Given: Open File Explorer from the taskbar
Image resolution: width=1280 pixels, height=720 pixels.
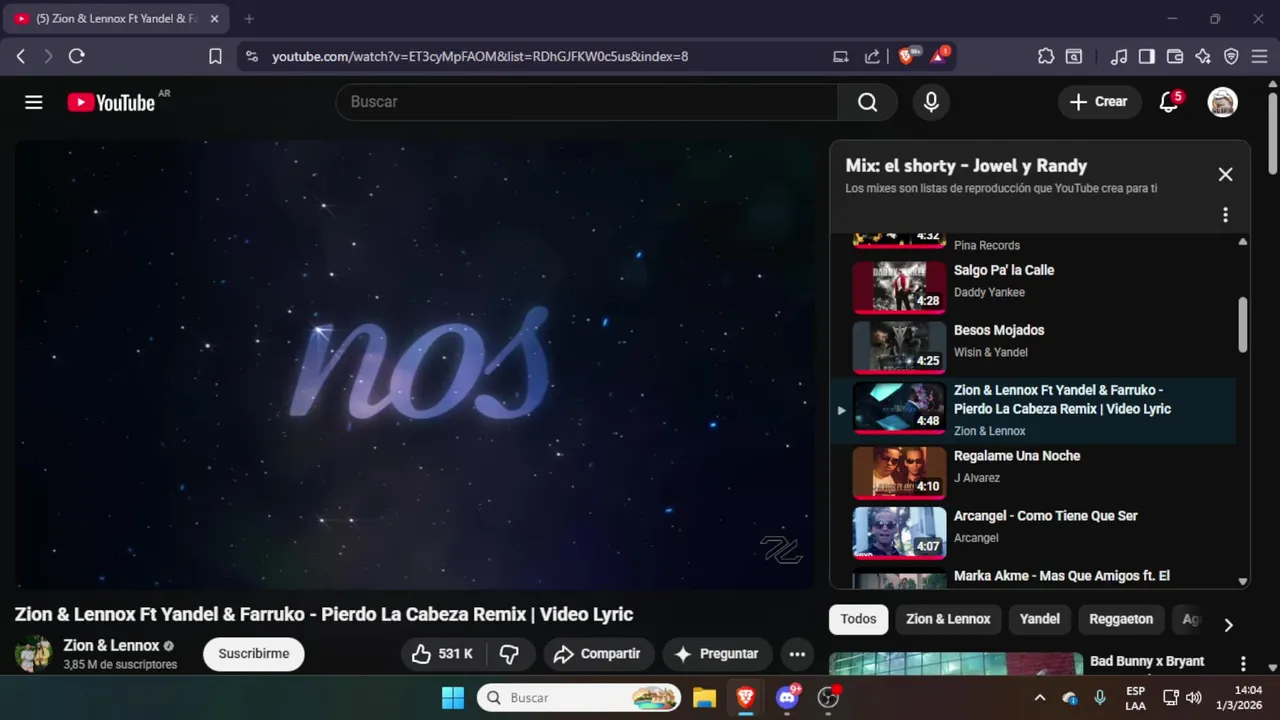Looking at the screenshot, I should point(704,697).
